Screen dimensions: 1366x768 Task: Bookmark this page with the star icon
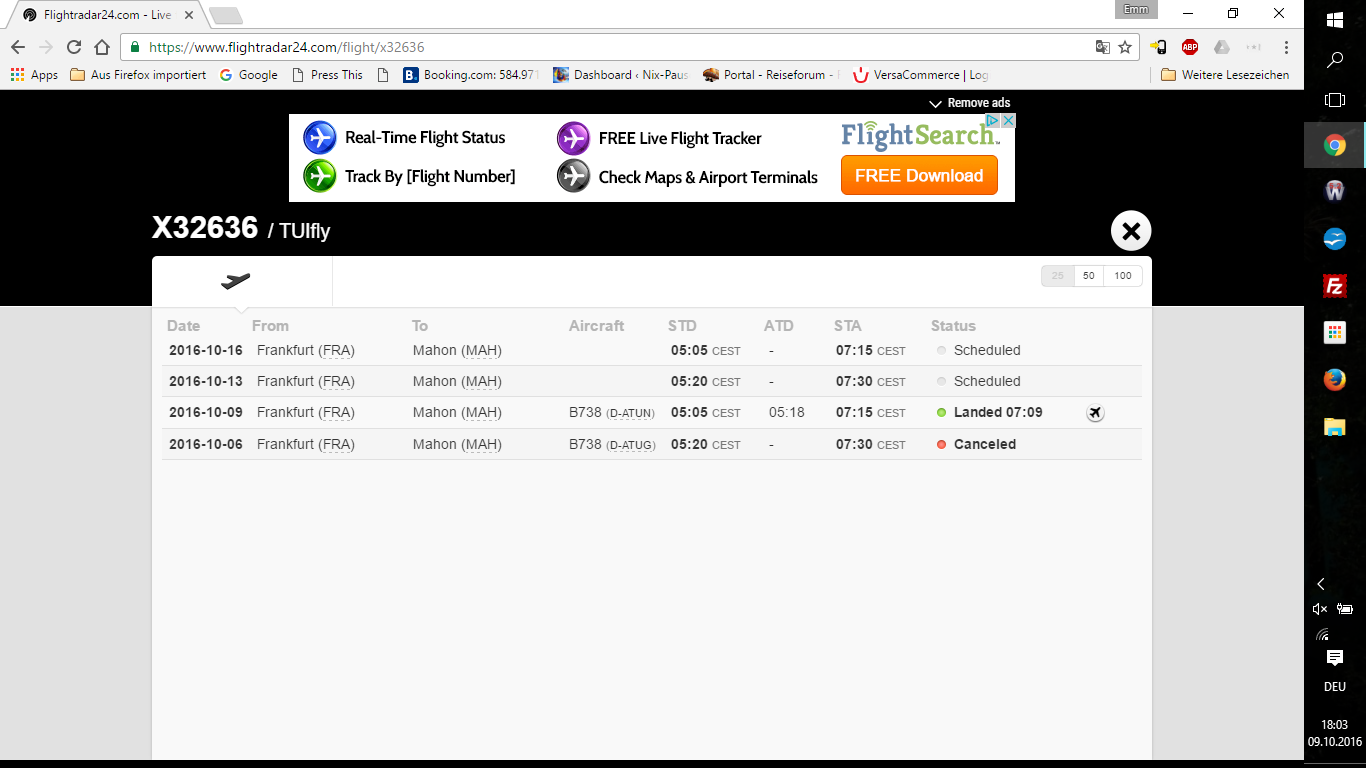coord(1125,47)
